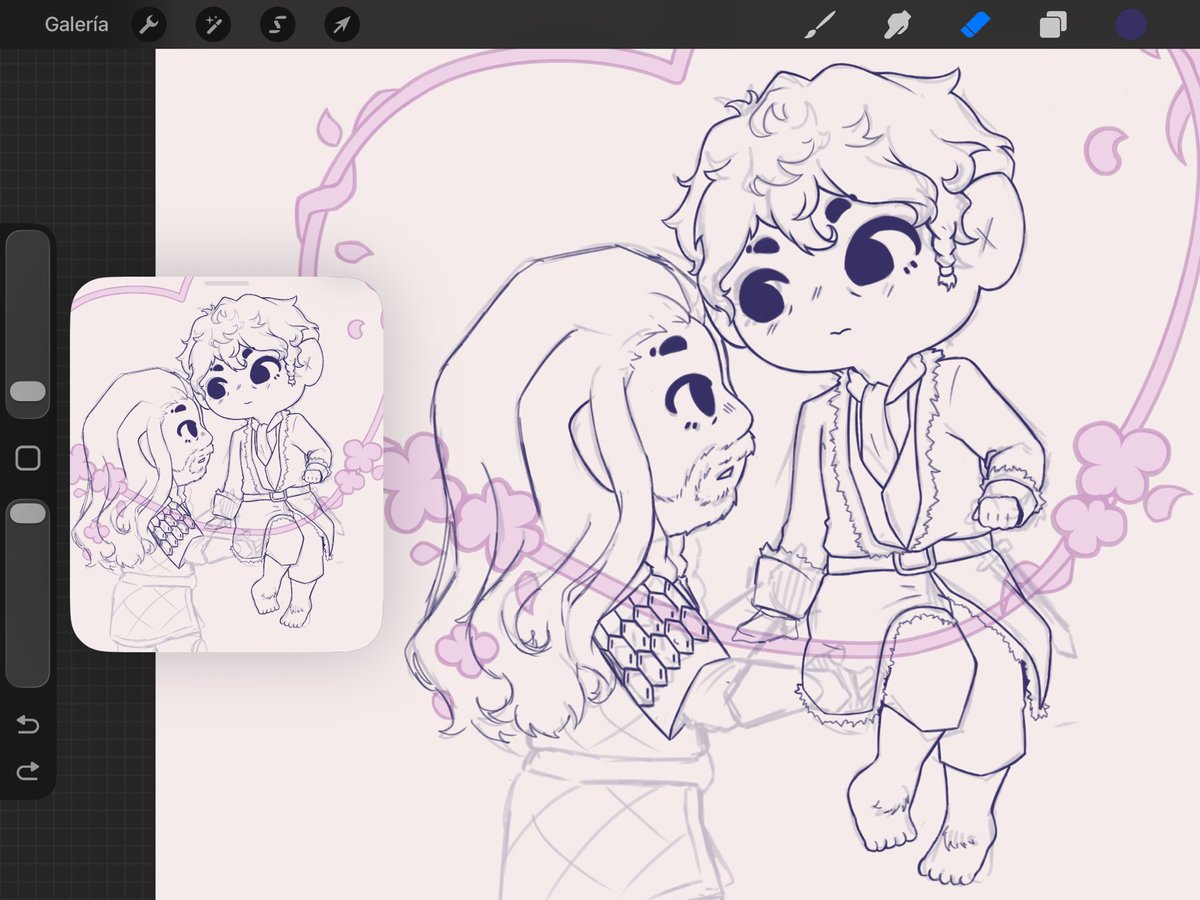Undo the last action
Image resolution: width=1200 pixels, height=900 pixels.
tap(28, 725)
